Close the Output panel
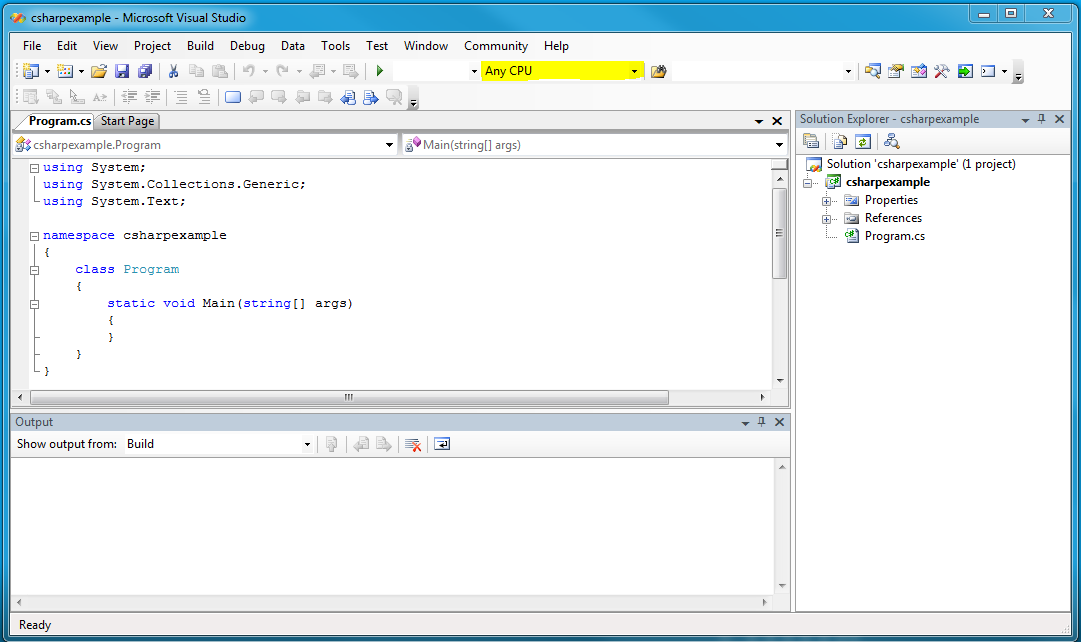1081x642 pixels. 779,422
